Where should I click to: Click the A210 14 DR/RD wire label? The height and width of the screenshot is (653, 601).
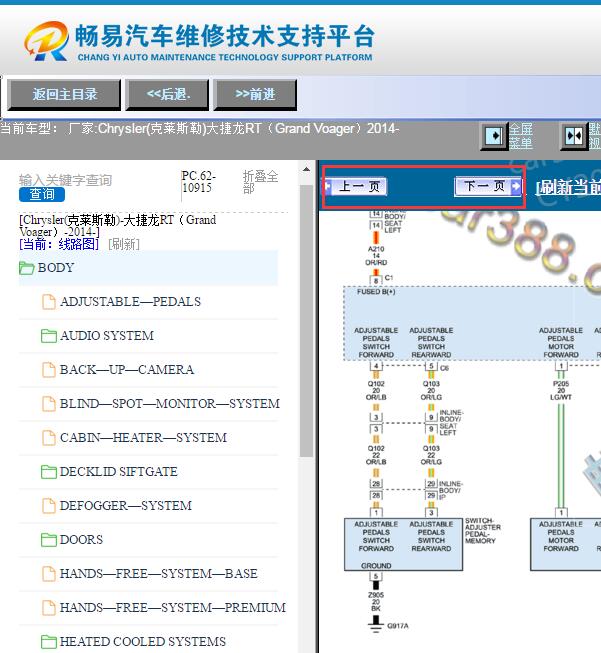point(376,256)
